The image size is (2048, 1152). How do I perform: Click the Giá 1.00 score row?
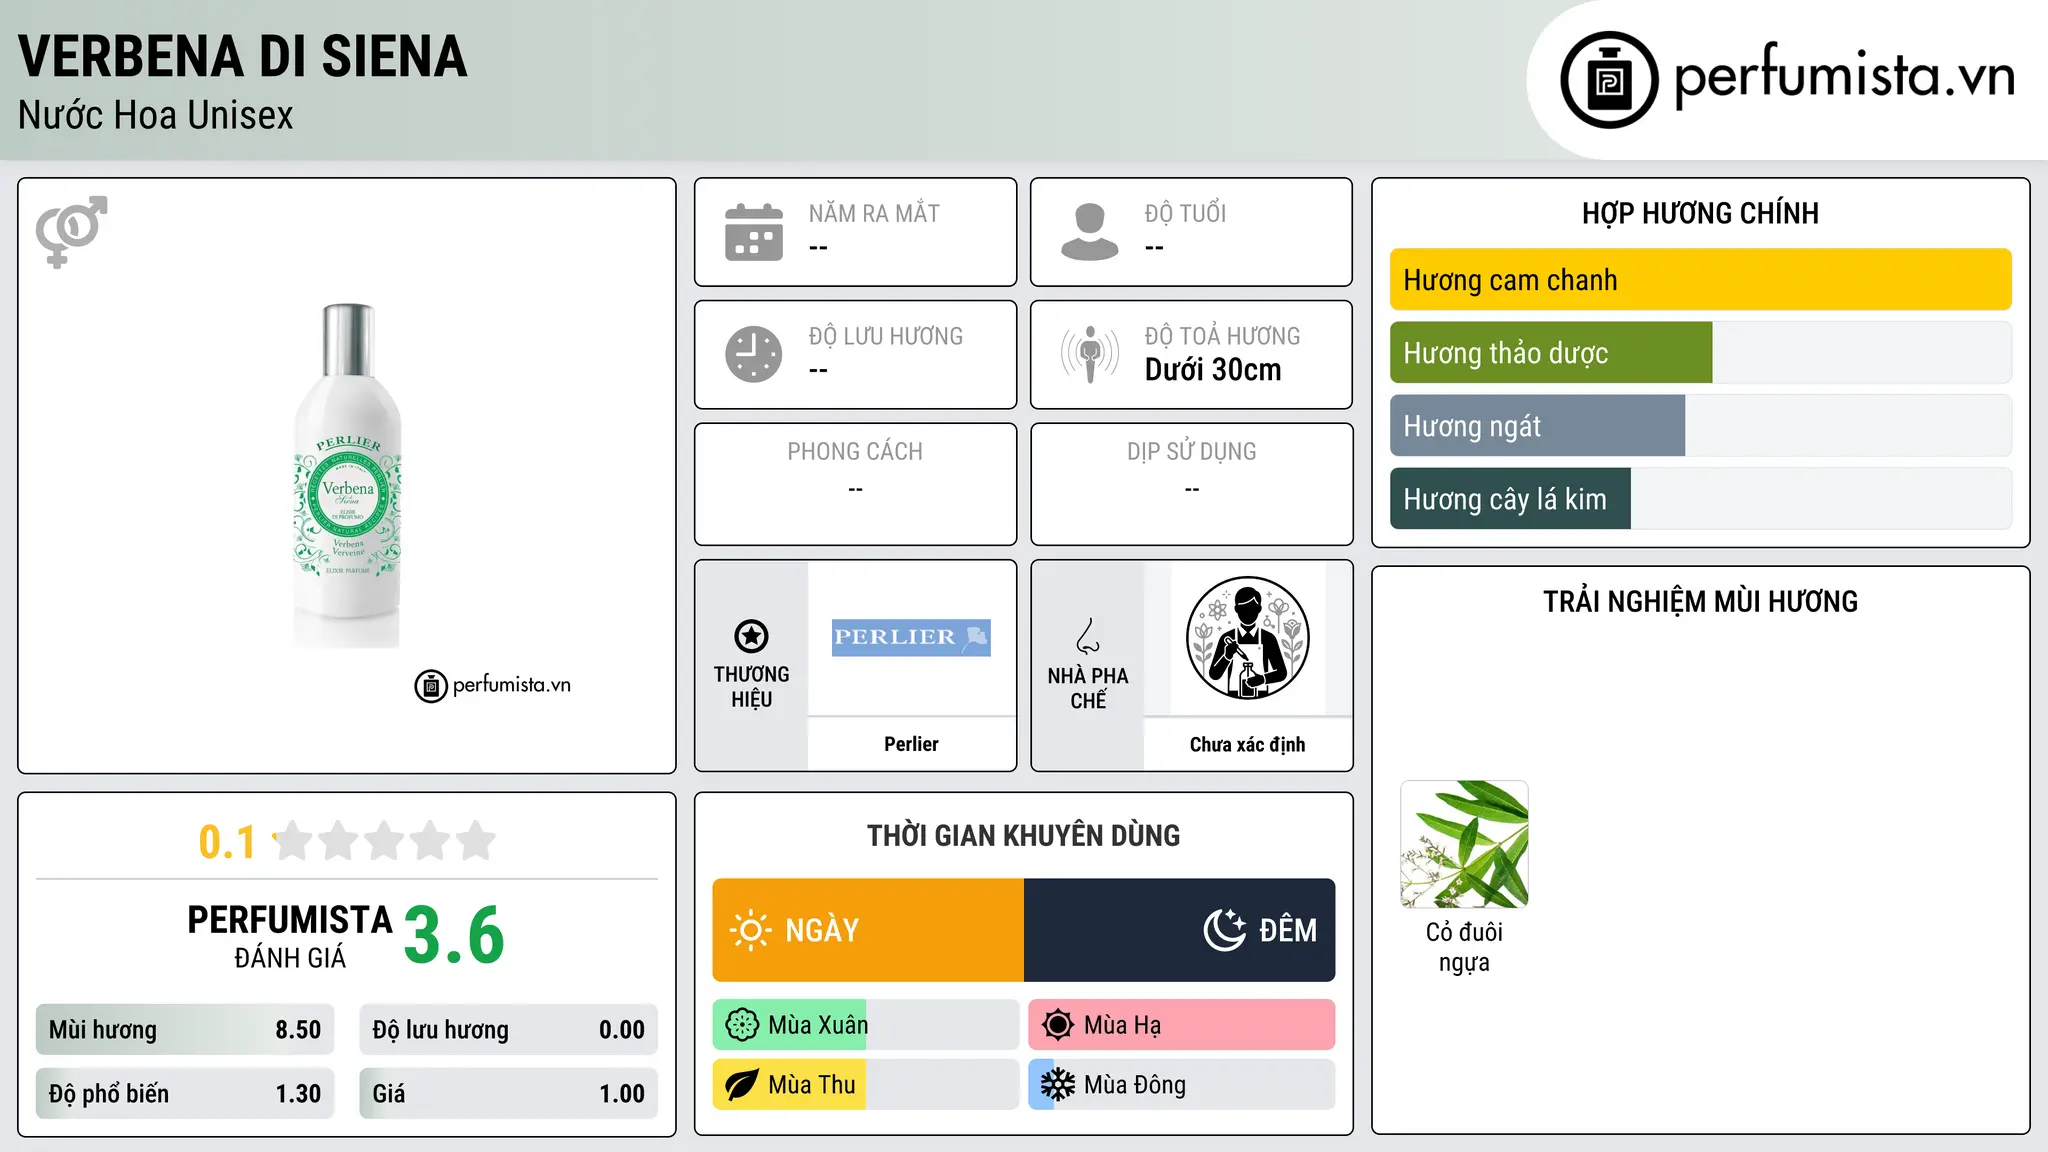509,1094
